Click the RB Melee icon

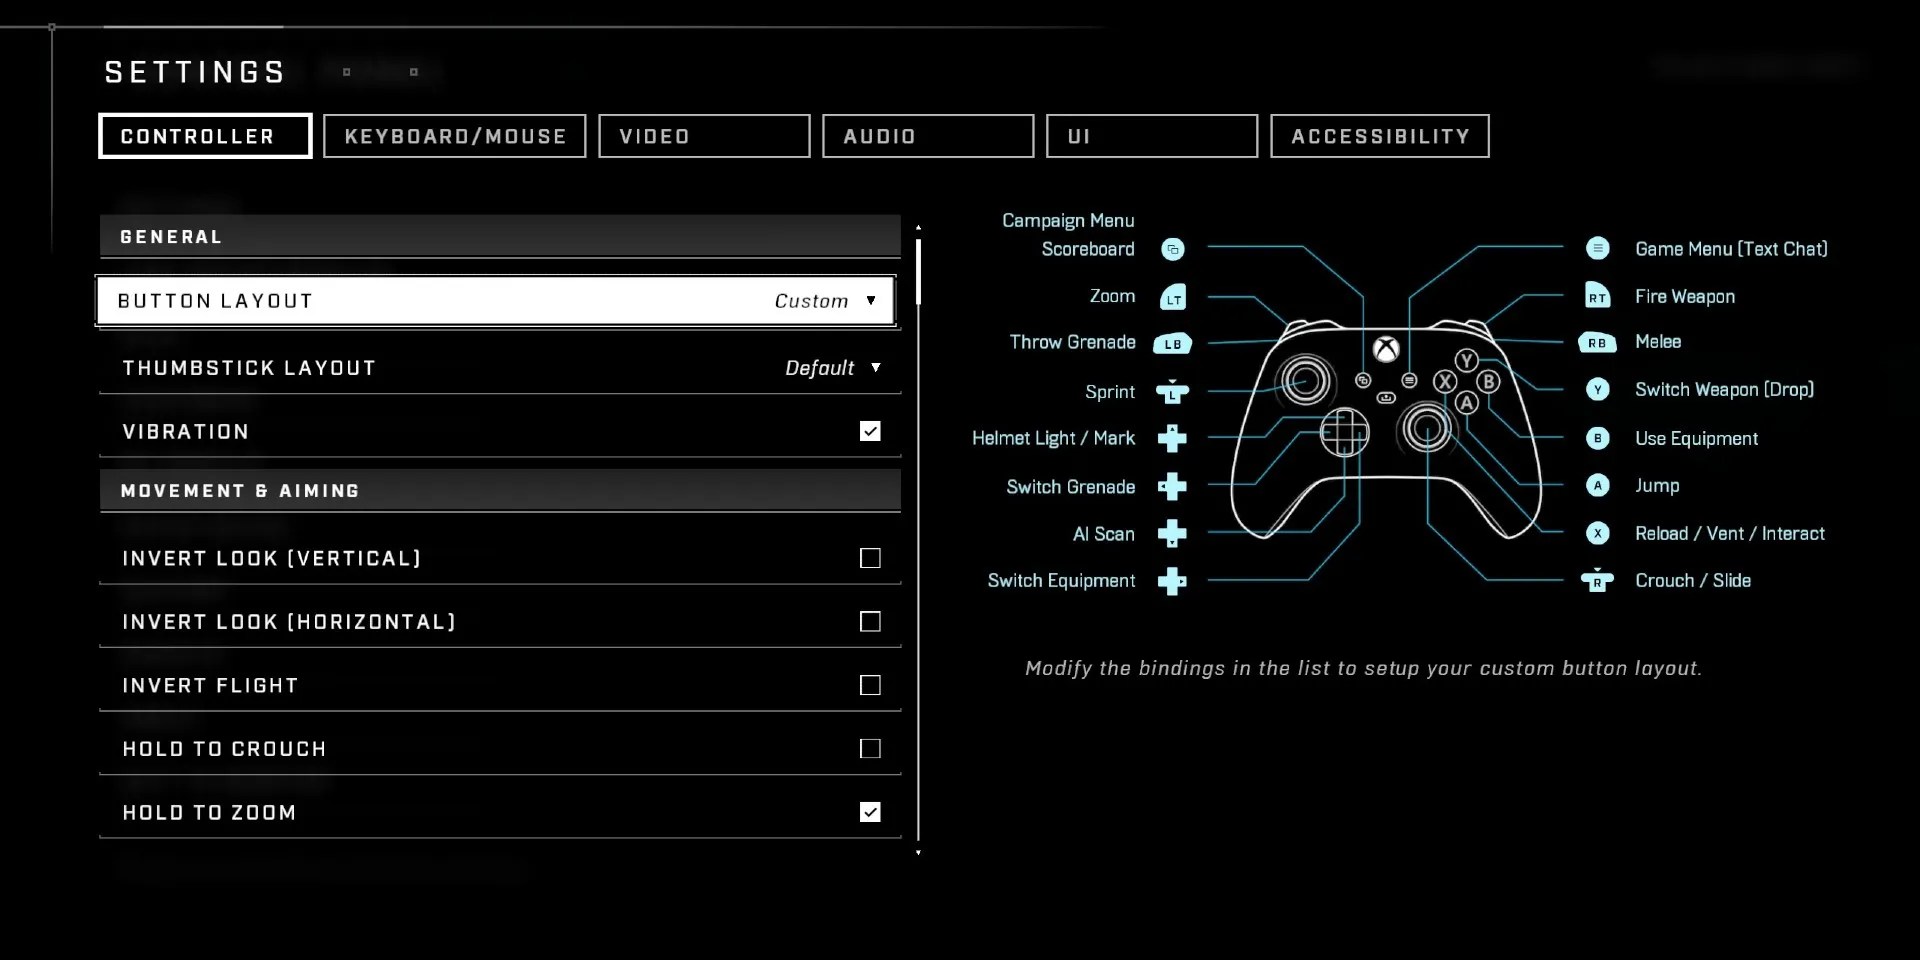(x=1597, y=342)
